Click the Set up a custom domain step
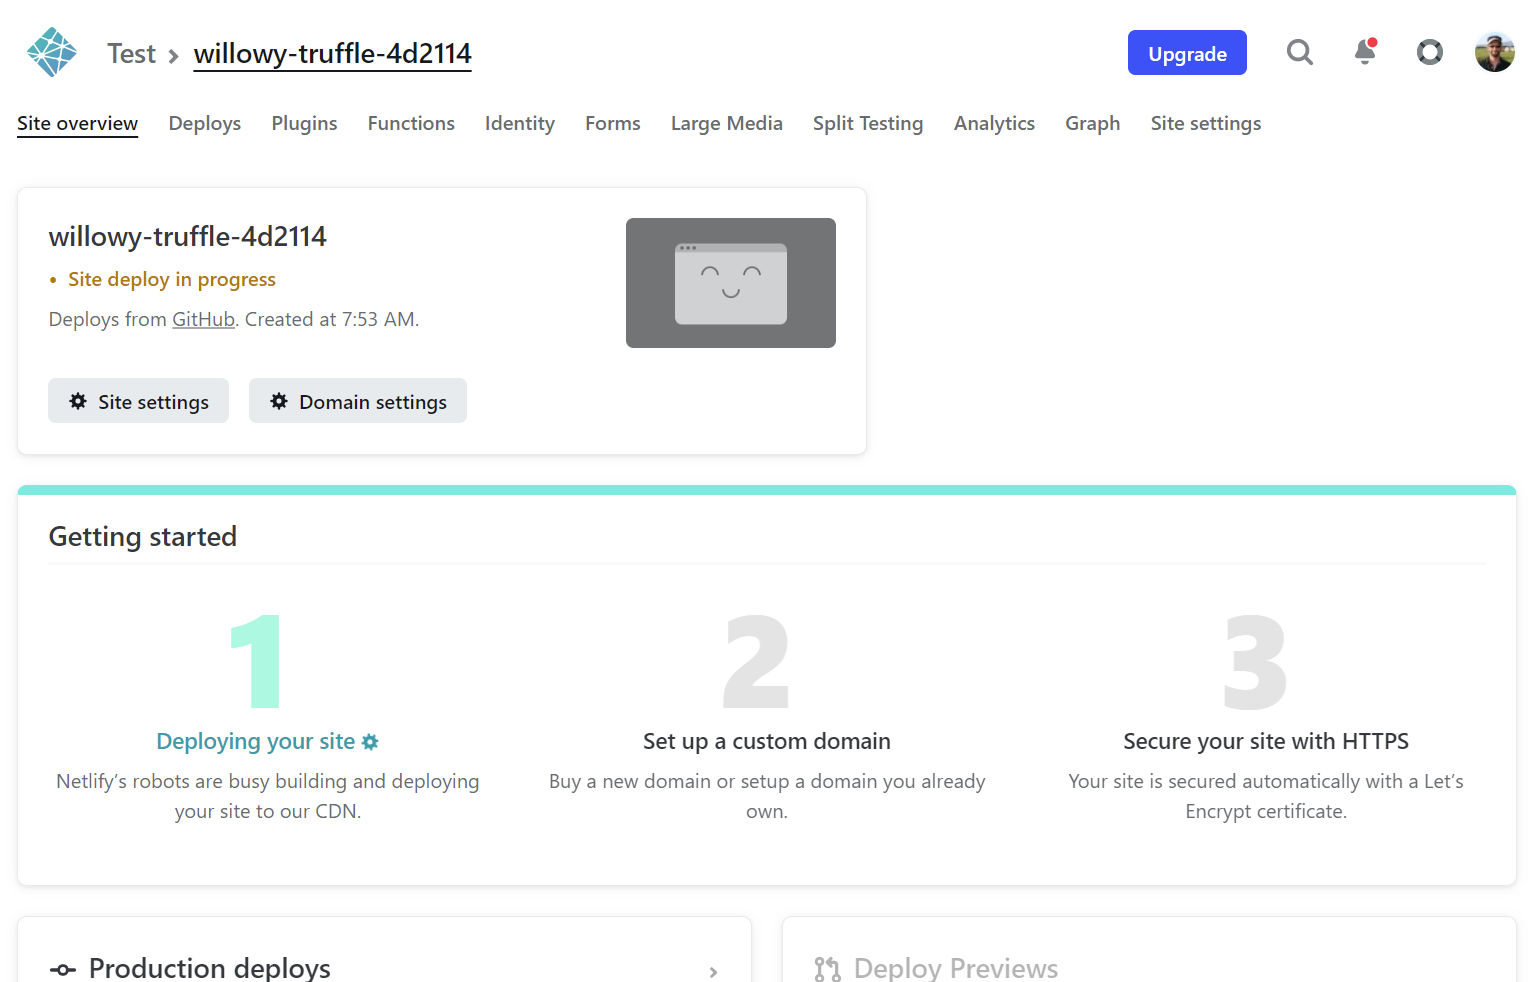This screenshot has width=1535, height=982. 767,741
